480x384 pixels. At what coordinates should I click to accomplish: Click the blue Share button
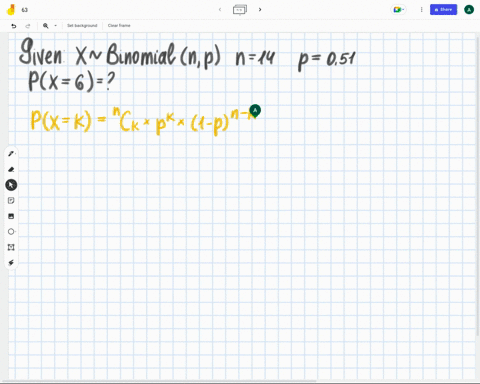443,10
